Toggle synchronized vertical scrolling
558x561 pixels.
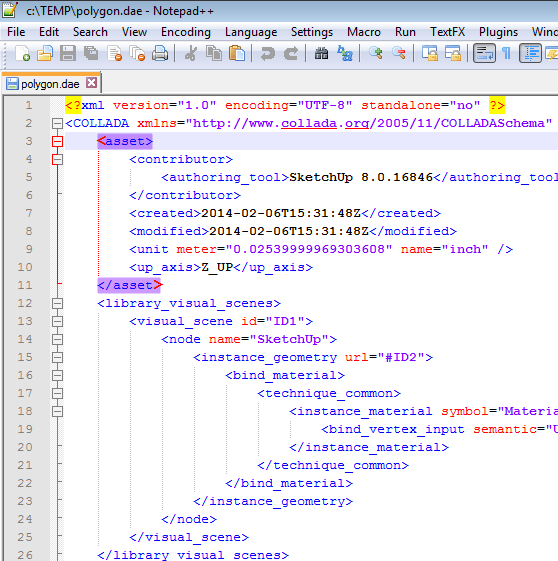point(430,53)
